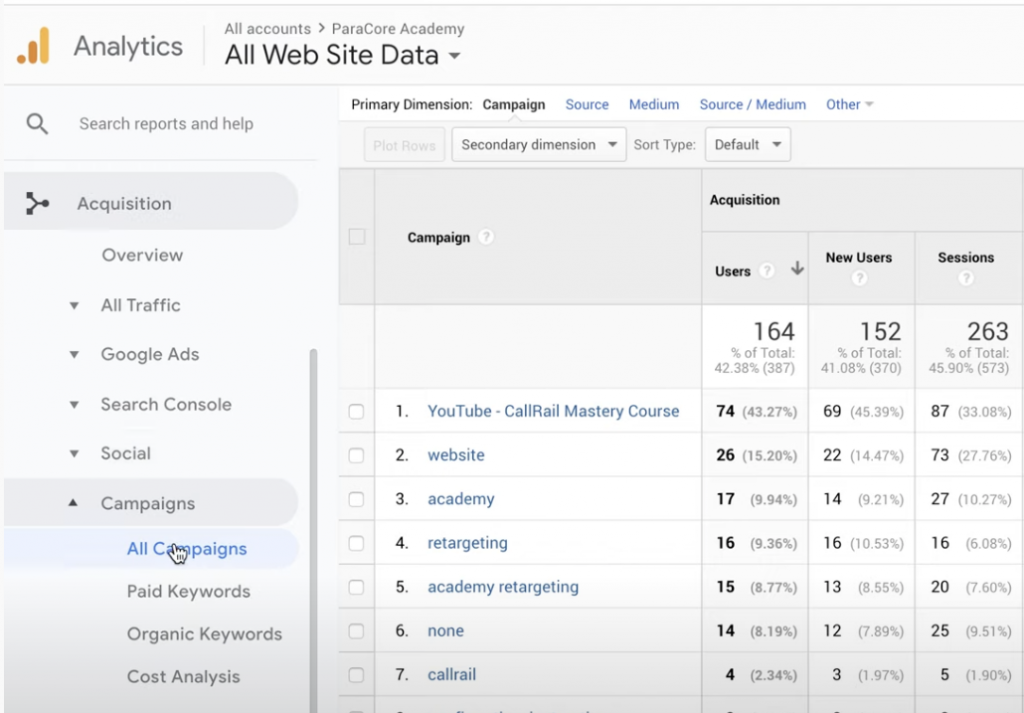
Task: Click the Plot Rows button
Action: tap(404, 145)
